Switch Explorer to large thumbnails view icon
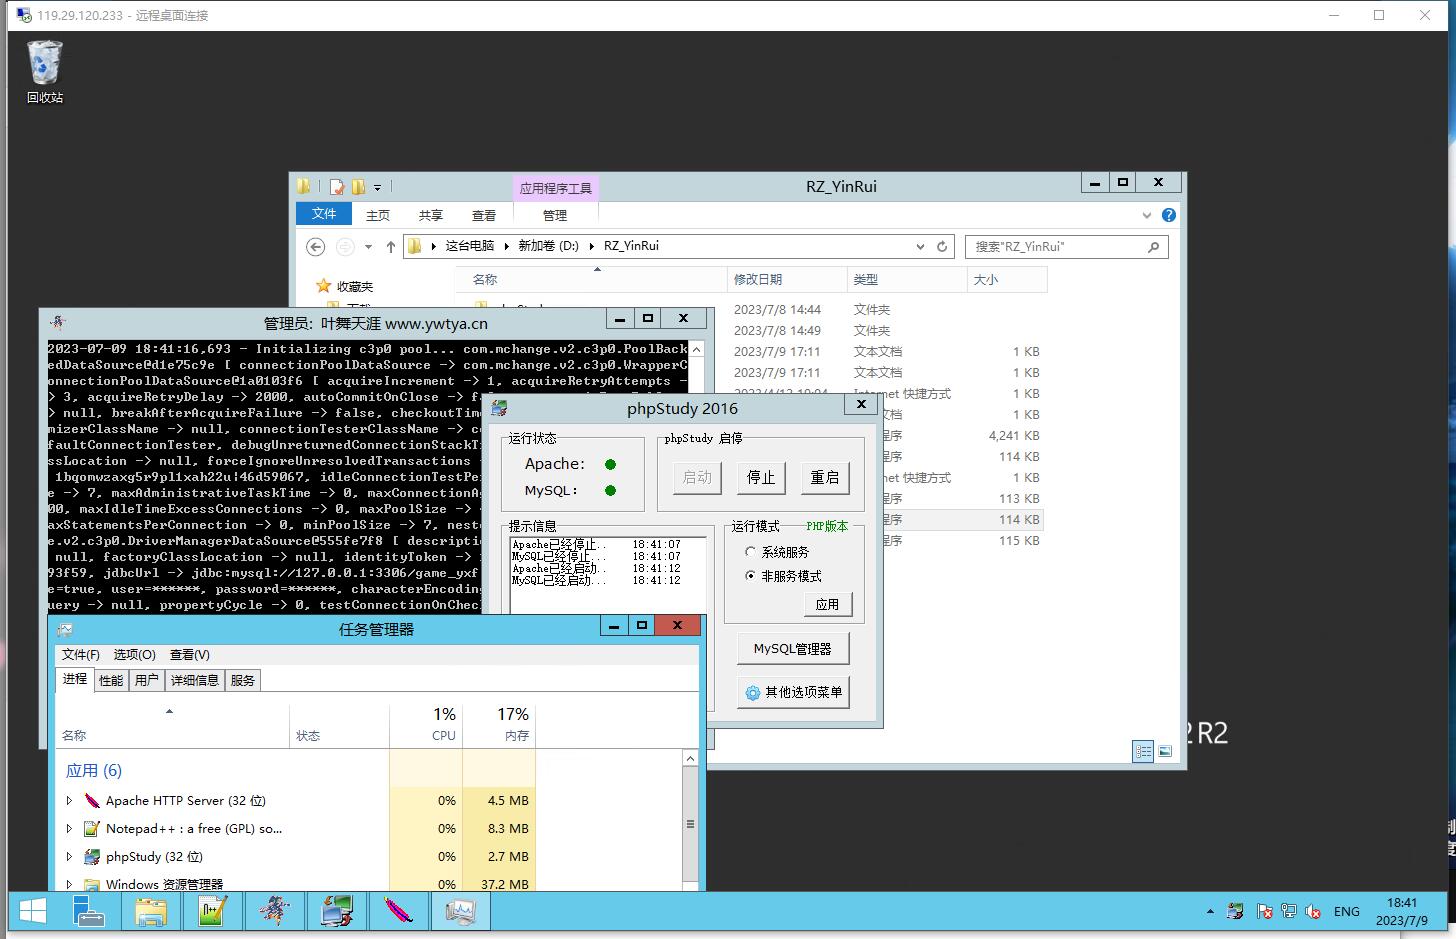This screenshot has width=1456, height=939. coord(1165,751)
